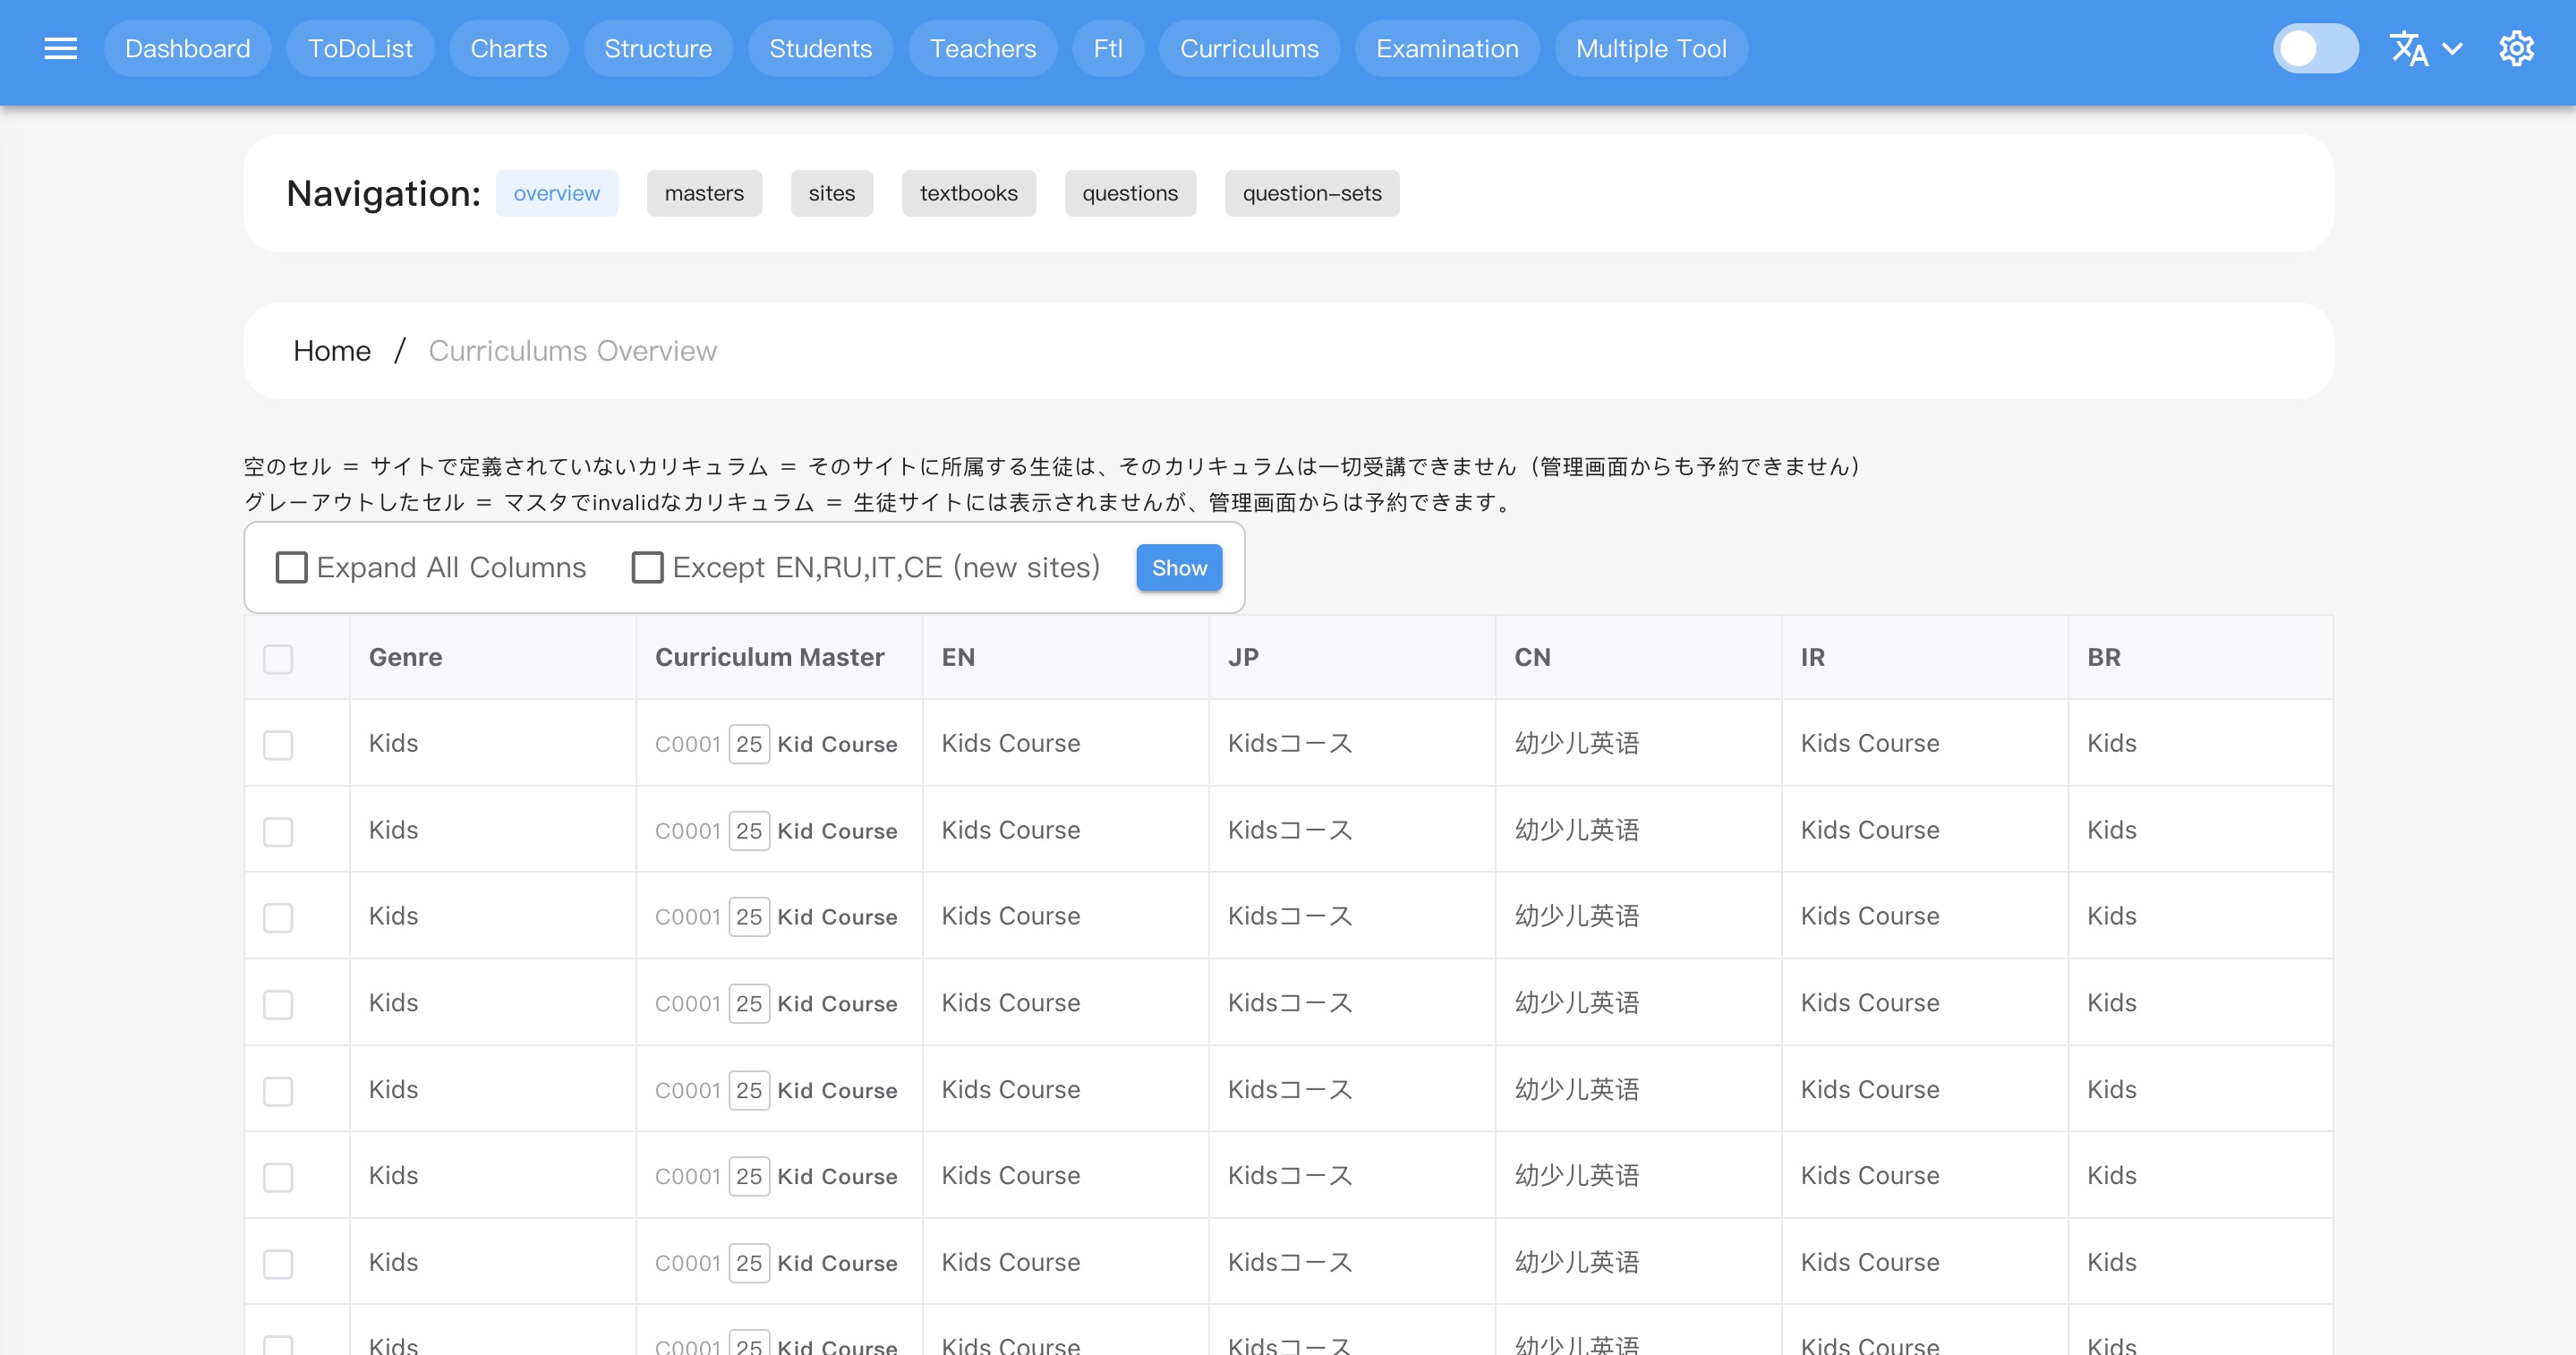The height and width of the screenshot is (1355, 2576).
Task: Go to the Examination tab
Action: (x=1447, y=48)
